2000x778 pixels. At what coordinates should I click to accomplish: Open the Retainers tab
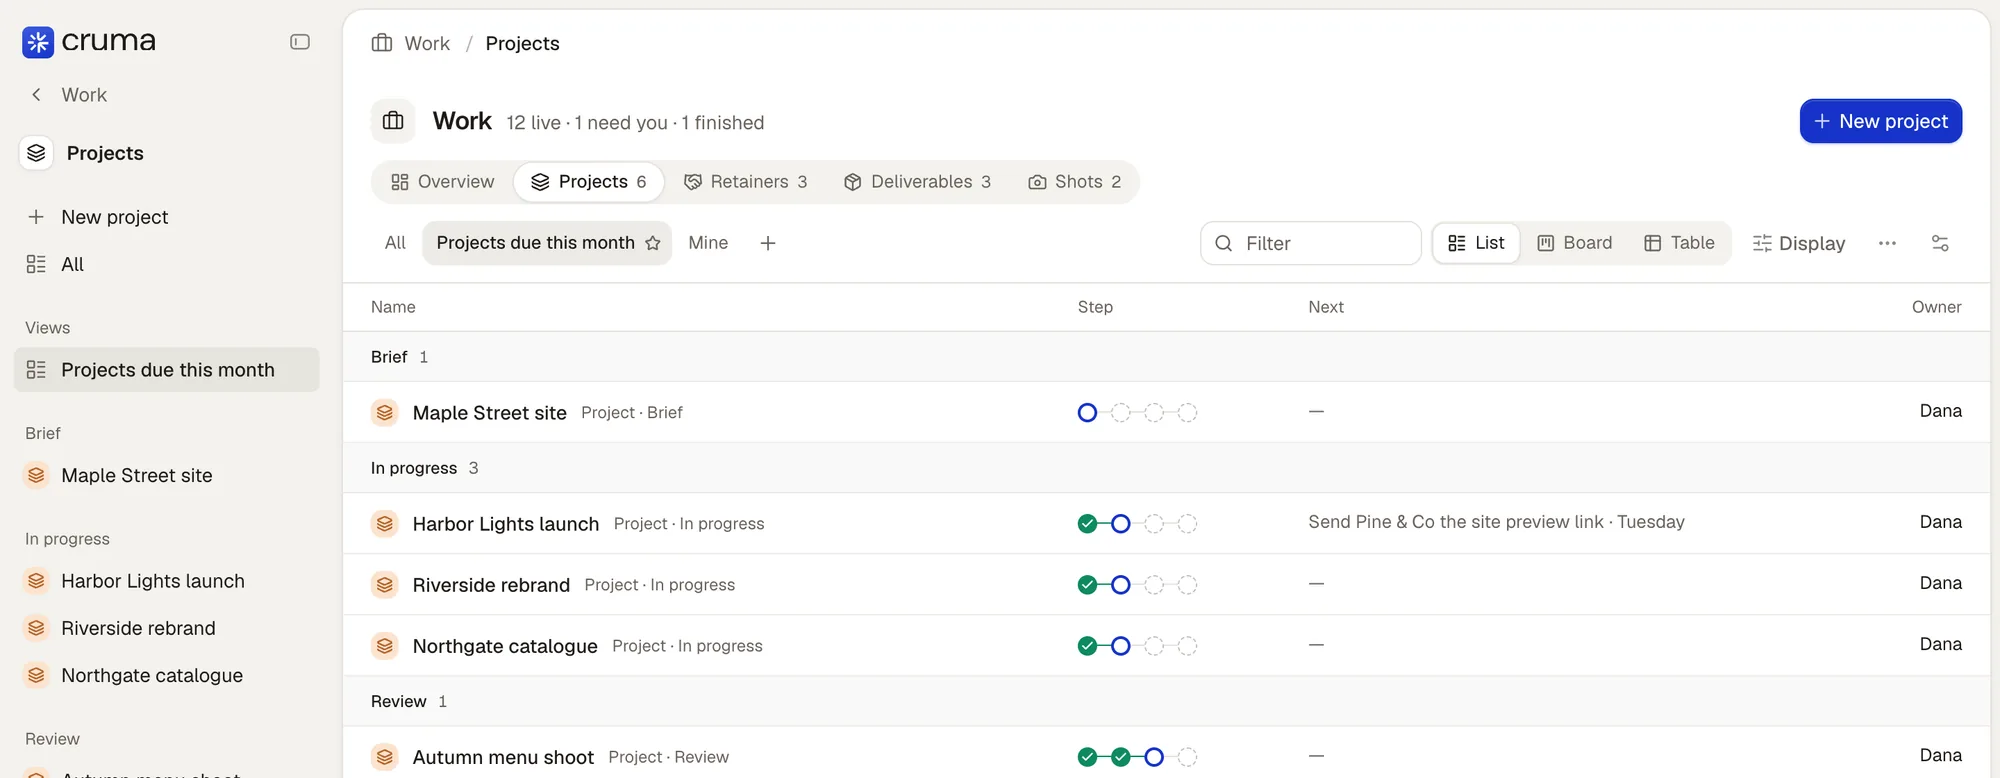click(x=746, y=182)
